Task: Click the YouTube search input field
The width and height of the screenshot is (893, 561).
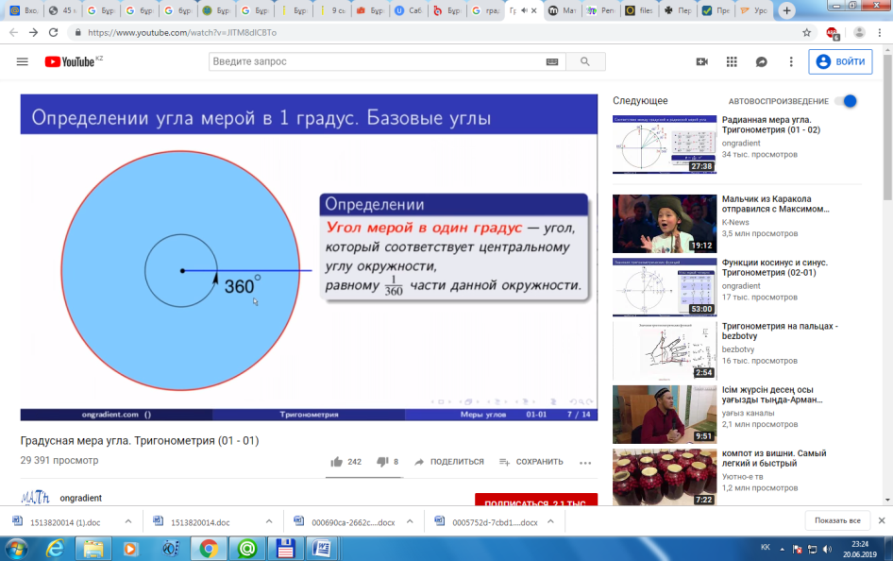Action: (376, 62)
